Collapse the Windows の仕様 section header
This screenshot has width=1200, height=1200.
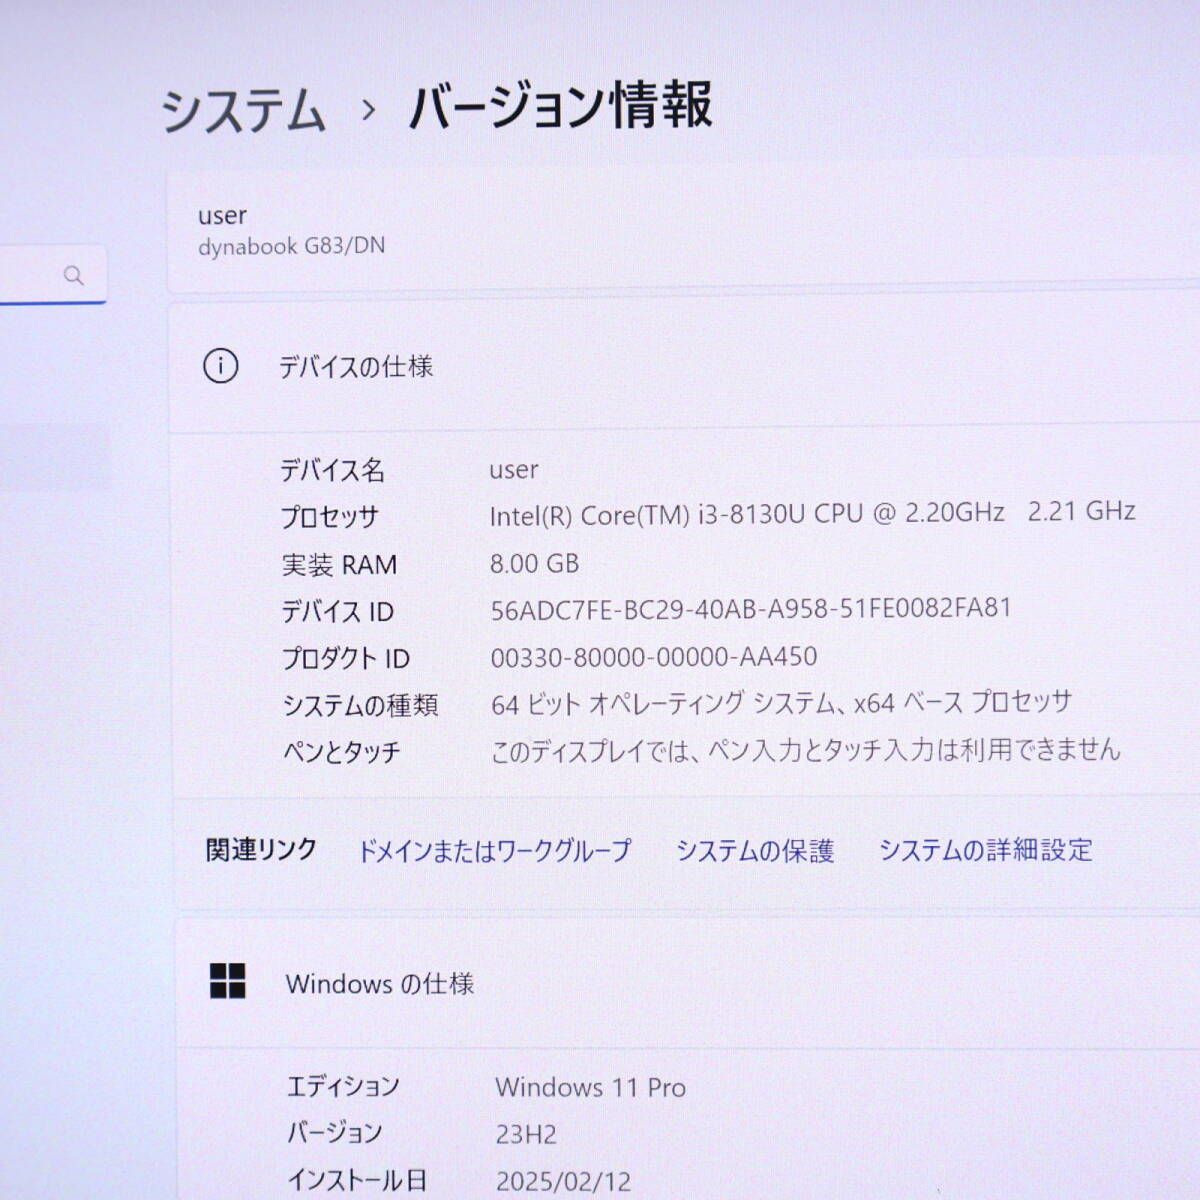point(688,983)
